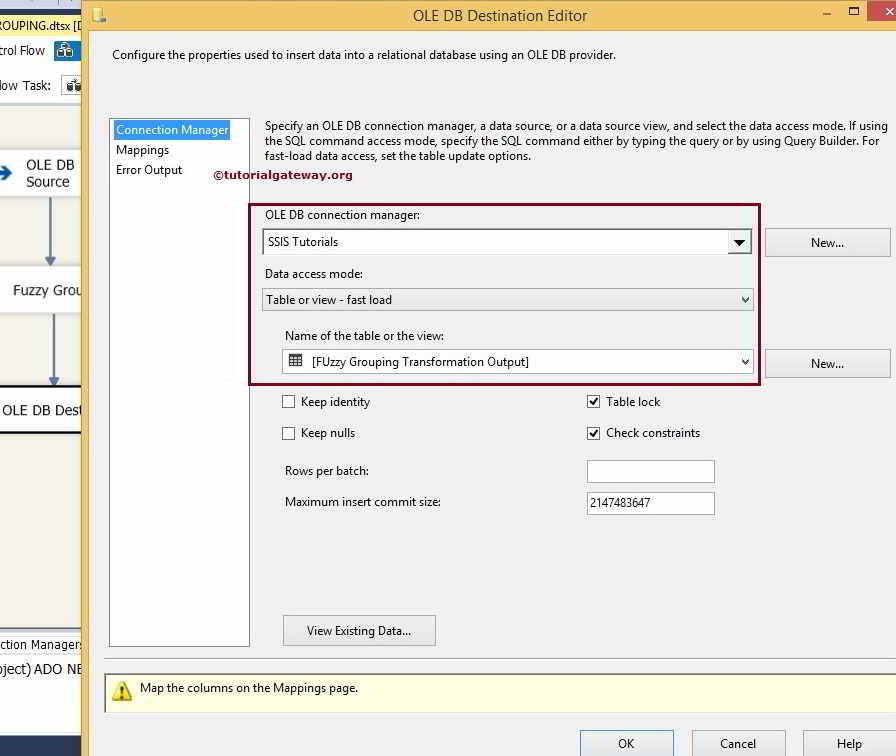Switch to the Mappings page
This screenshot has width=896, height=756.
click(x=142, y=150)
